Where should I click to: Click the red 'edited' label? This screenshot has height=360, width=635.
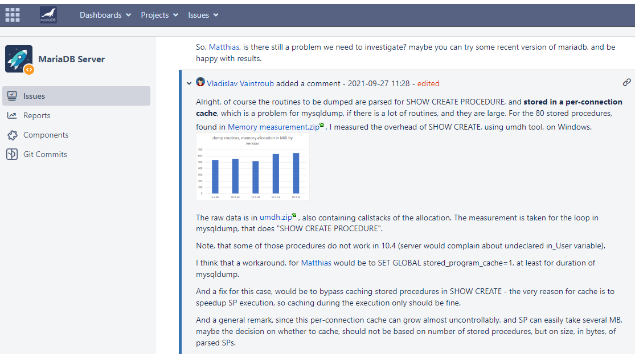pos(428,83)
